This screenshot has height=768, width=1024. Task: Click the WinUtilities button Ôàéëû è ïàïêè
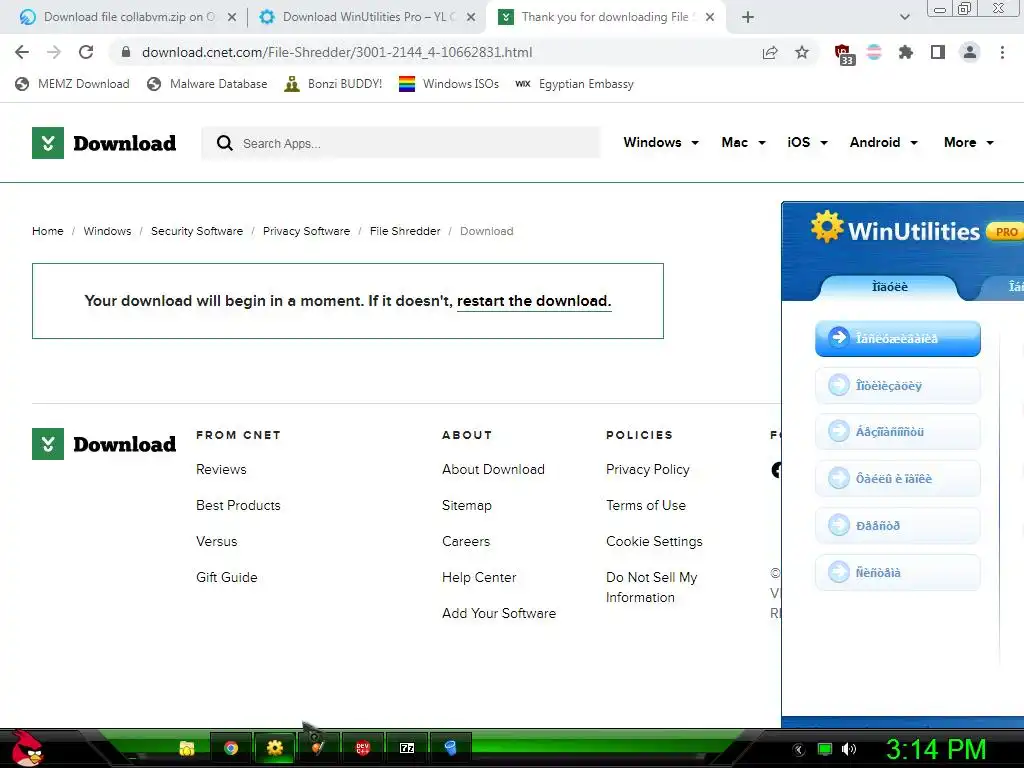[x=897, y=479]
